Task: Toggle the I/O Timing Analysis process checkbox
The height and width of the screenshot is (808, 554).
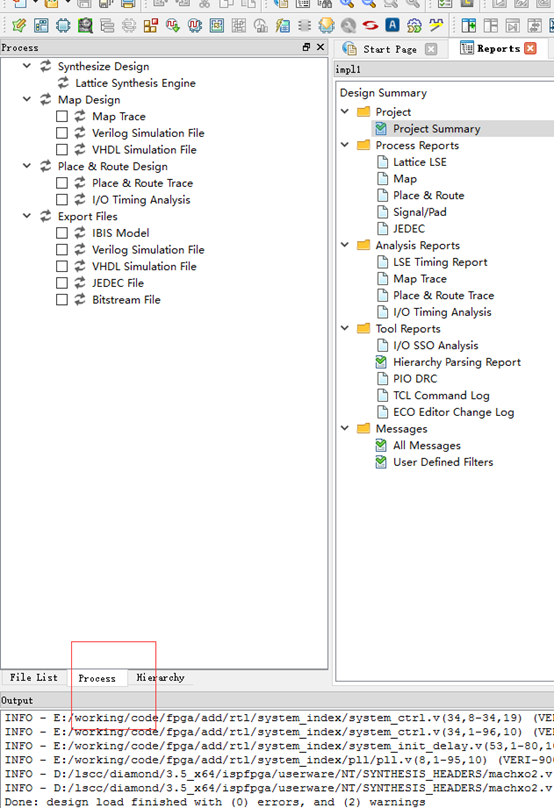Action: (x=62, y=199)
